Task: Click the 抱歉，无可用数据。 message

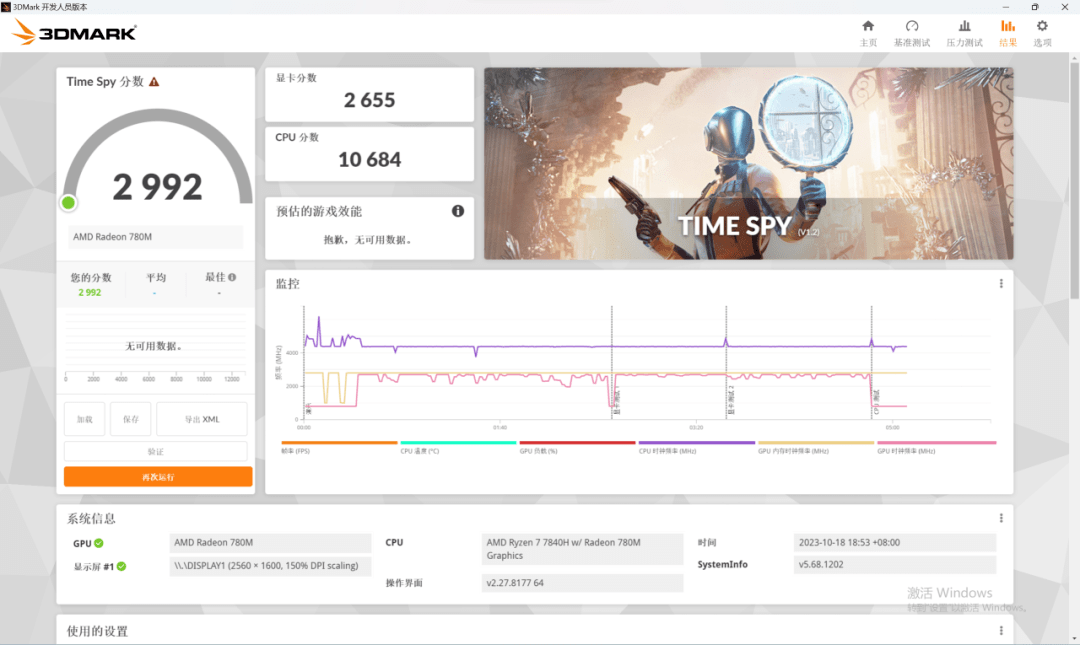Action: pyautogui.click(x=369, y=240)
